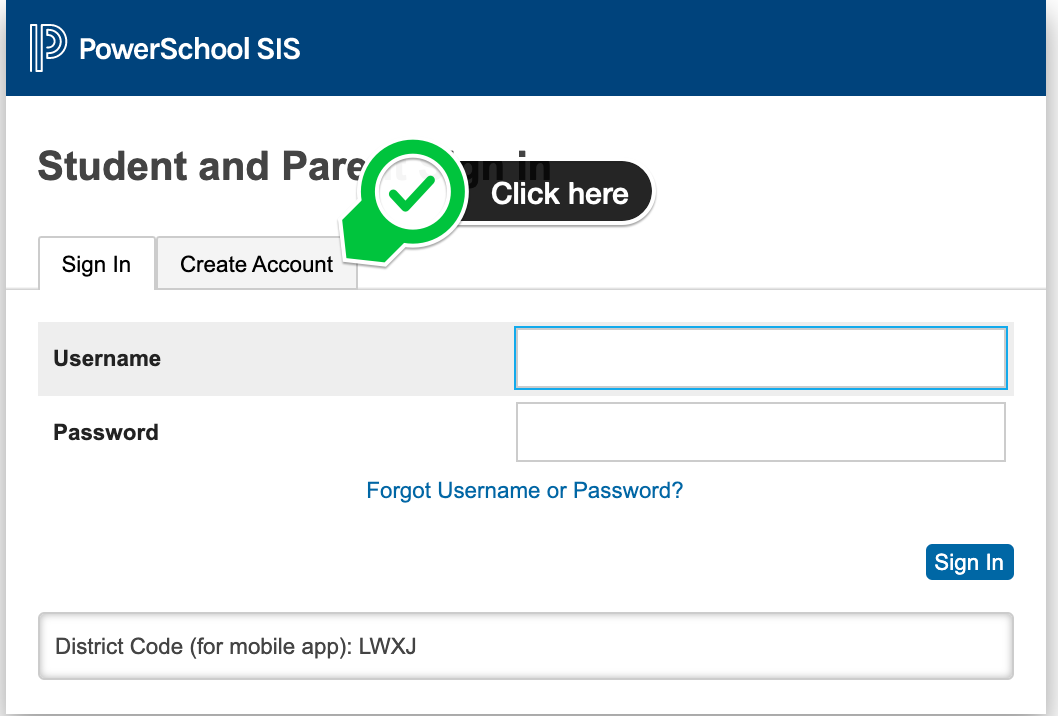Click the highlighted Username text box
Viewport: 1058px width, 716px height.
(x=760, y=357)
